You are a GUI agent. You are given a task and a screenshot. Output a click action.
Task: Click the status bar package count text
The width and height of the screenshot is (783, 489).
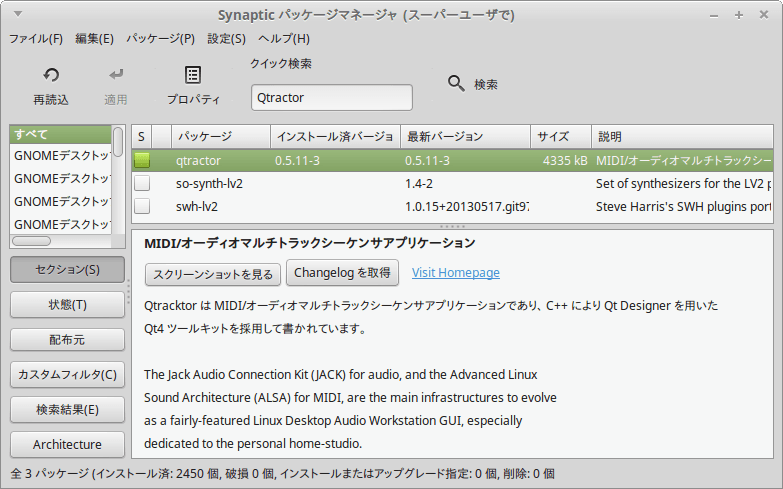coord(283,474)
